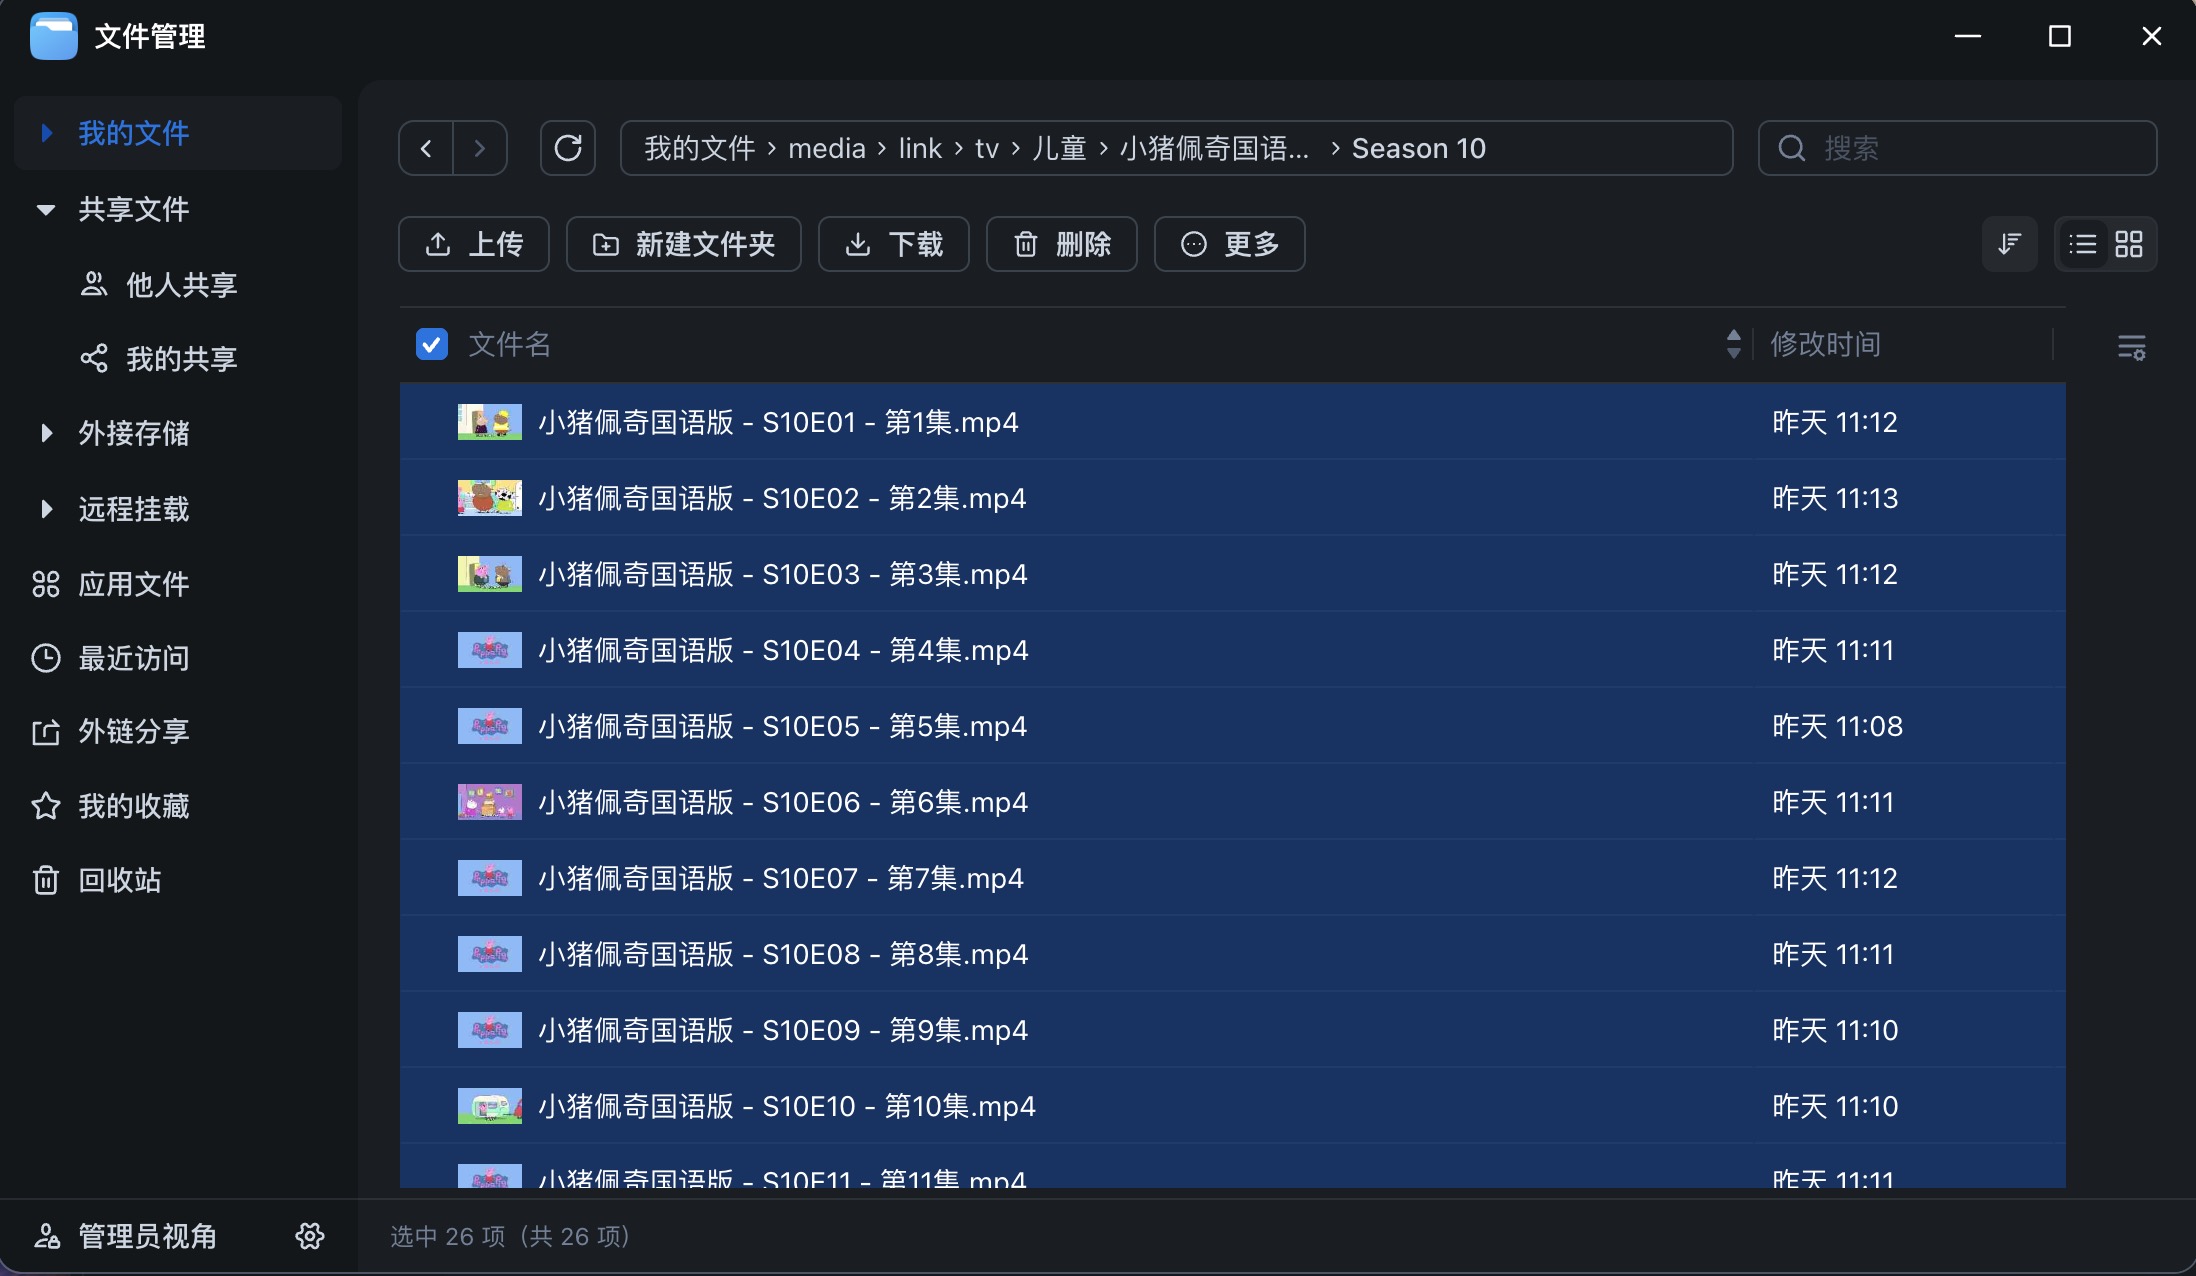This screenshot has height=1276, width=2196.
Task: Switch to grid view icon
Action: pos(2129,244)
